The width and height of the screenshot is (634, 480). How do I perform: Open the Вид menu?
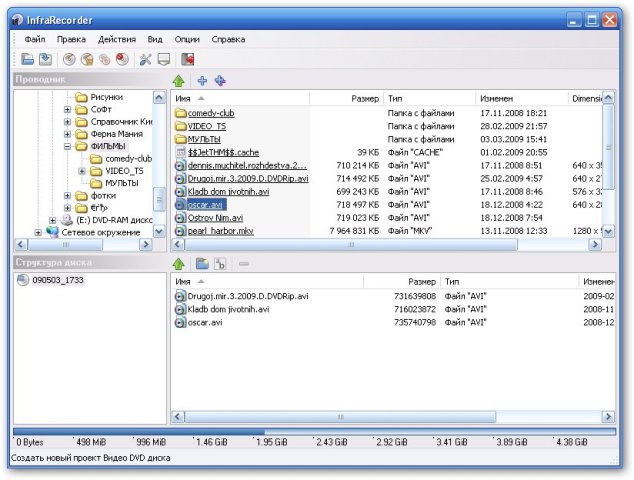click(x=155, y=39)
